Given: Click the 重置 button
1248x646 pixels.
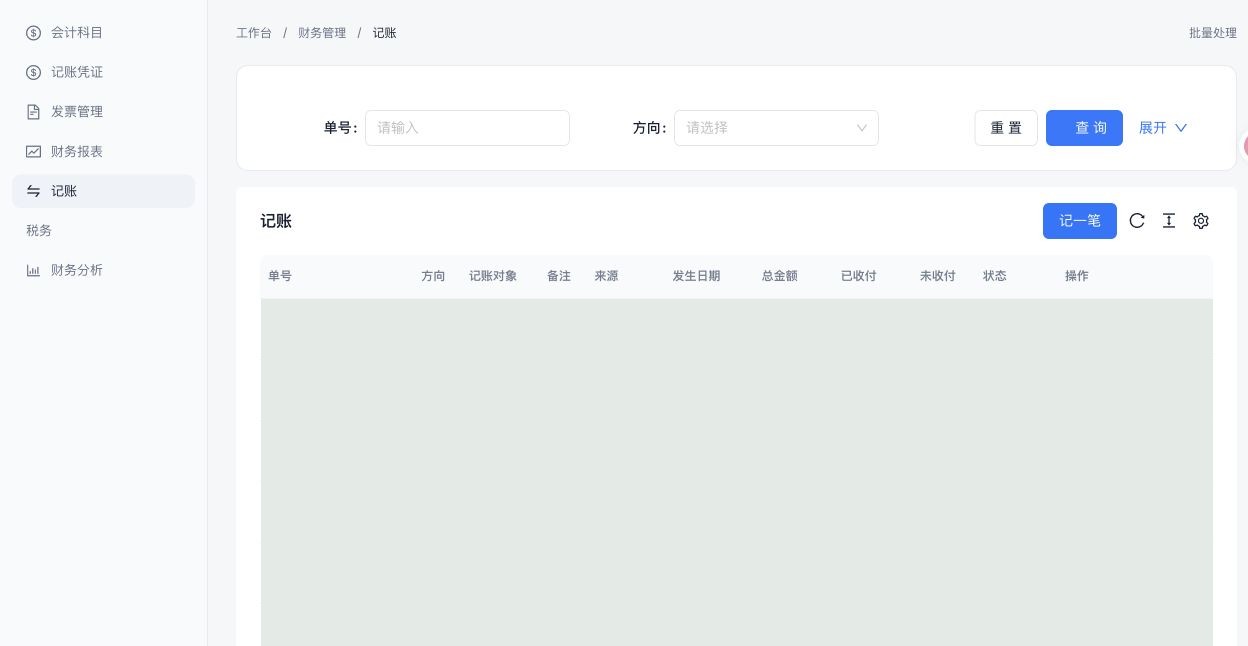Looking at the screenshot, I should (x=1006, y=128).
